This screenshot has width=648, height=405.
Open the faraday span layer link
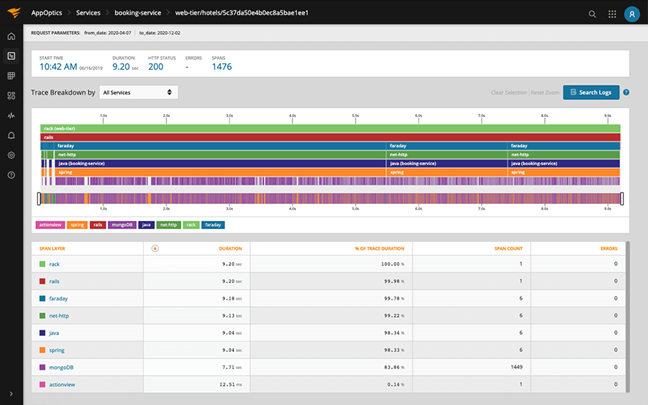tap(58, 298)
